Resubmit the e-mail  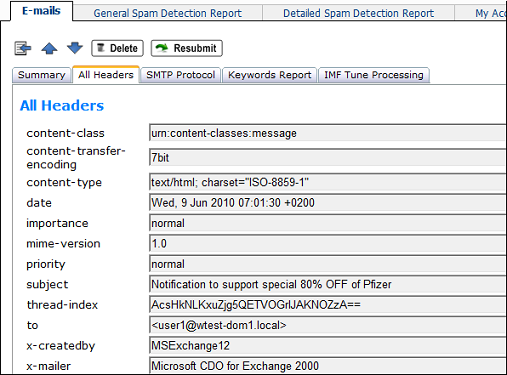pos(187,48)
